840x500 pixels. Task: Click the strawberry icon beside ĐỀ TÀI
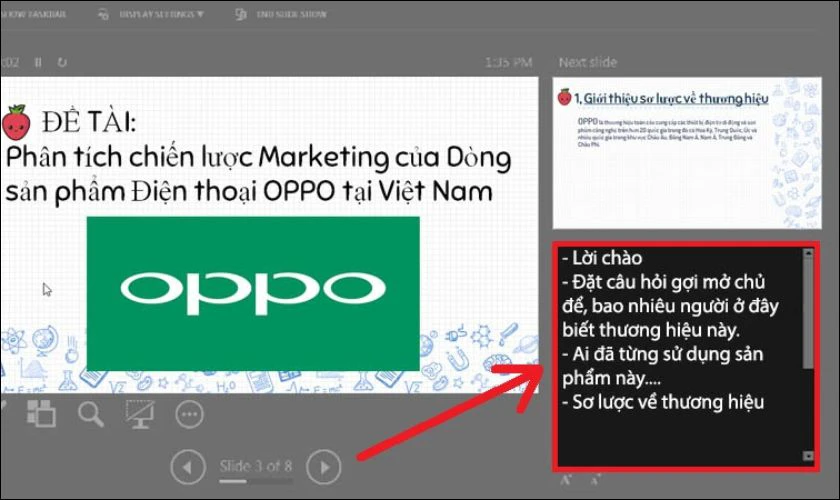(x=16, y=123)
